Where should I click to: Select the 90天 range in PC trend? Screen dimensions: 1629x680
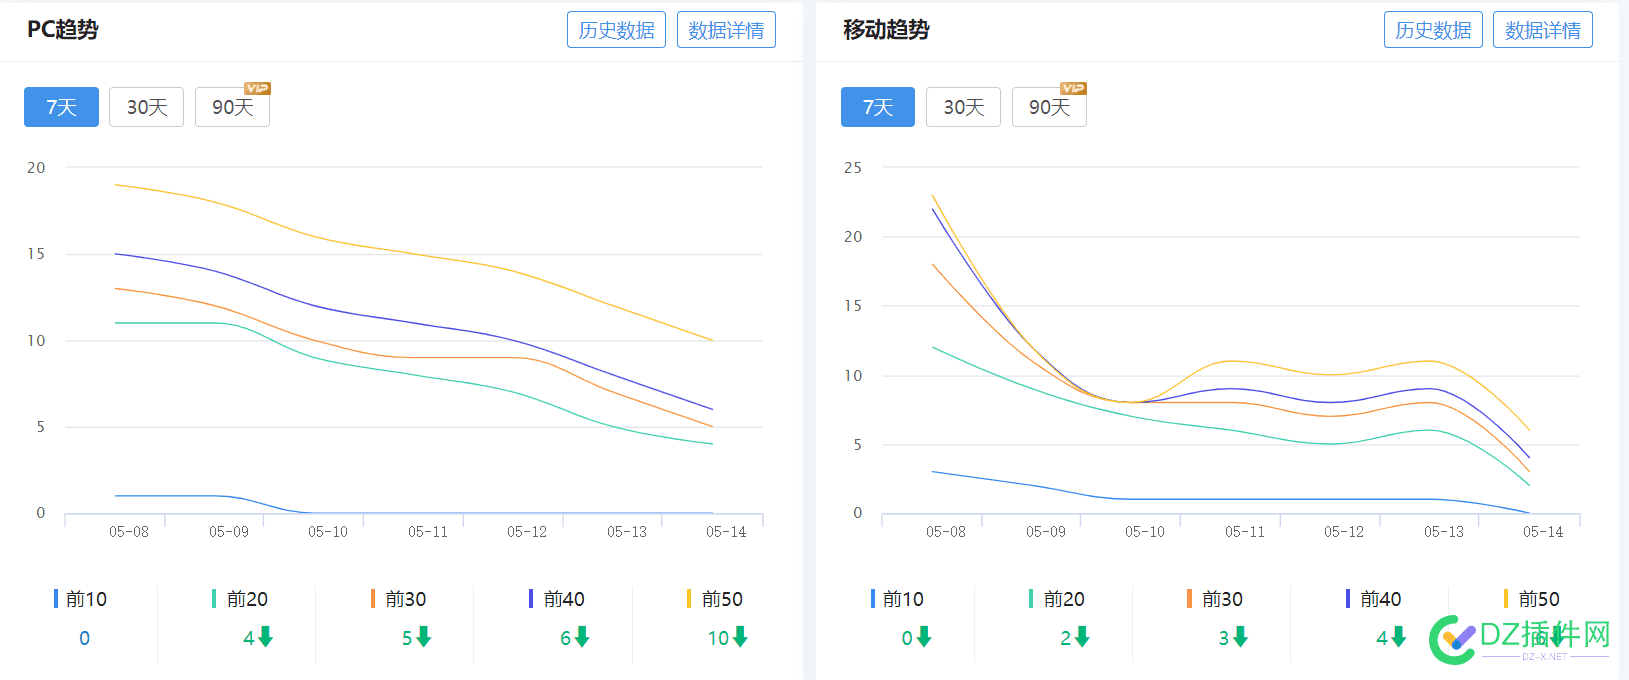[x=232, y=107]
